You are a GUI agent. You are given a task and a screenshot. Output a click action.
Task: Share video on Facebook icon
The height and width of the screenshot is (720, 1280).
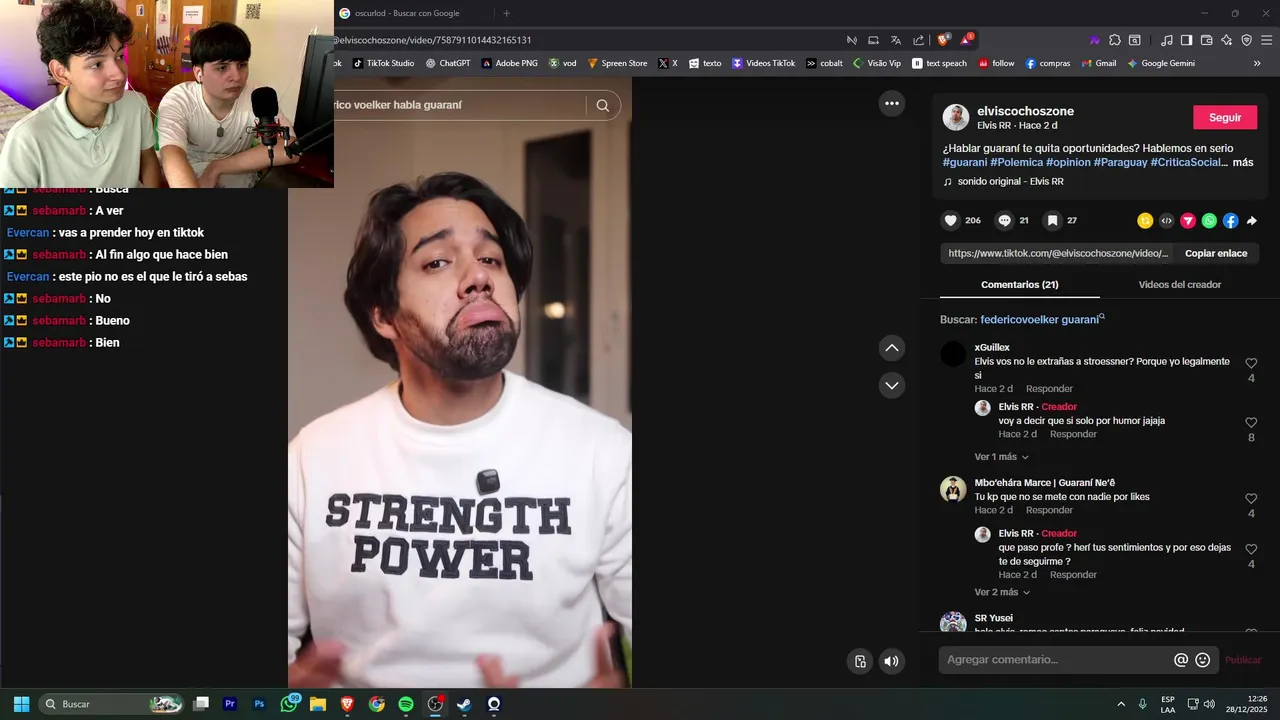tap(1230, 221)
